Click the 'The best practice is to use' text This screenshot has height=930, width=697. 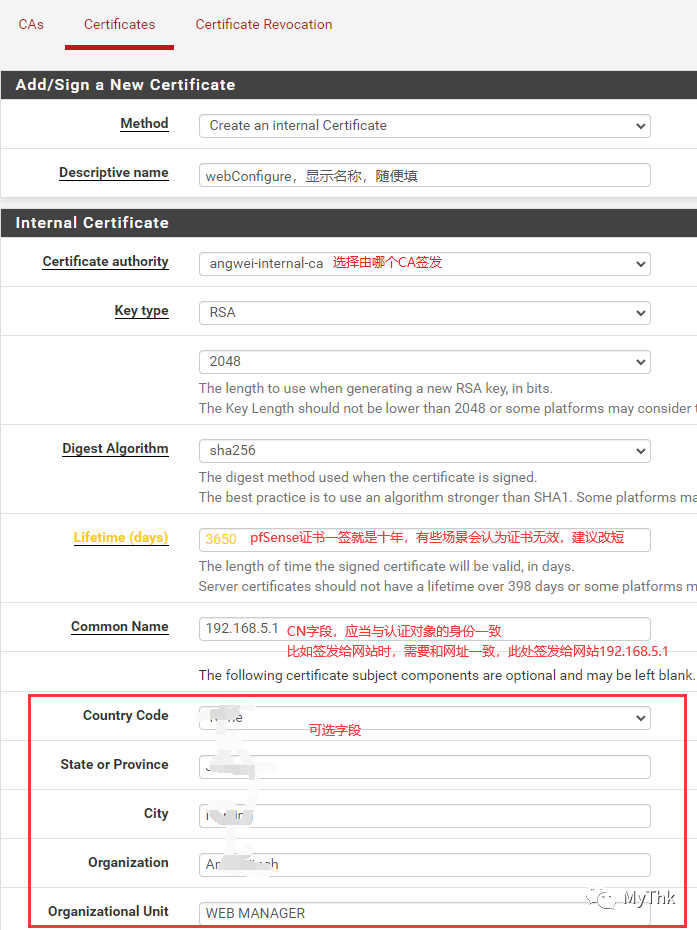[x=448, y=498]
